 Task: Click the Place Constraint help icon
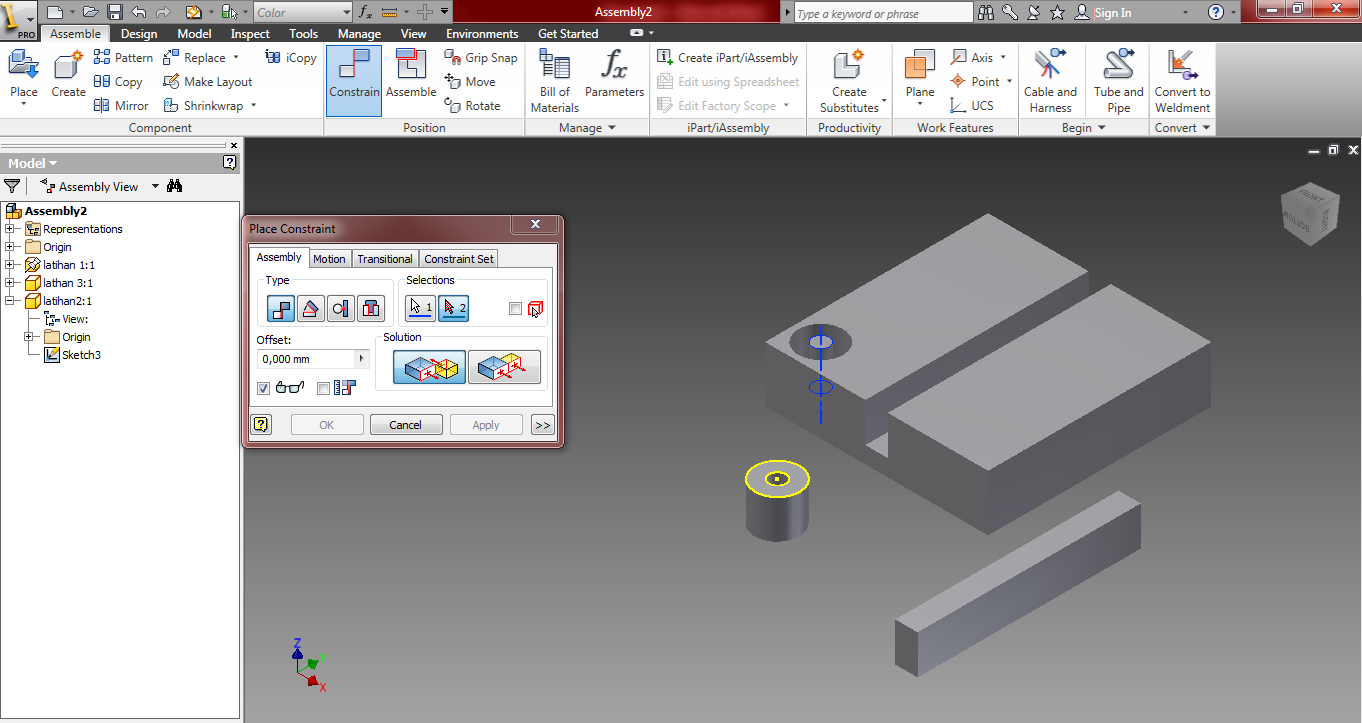click(261, 424)
